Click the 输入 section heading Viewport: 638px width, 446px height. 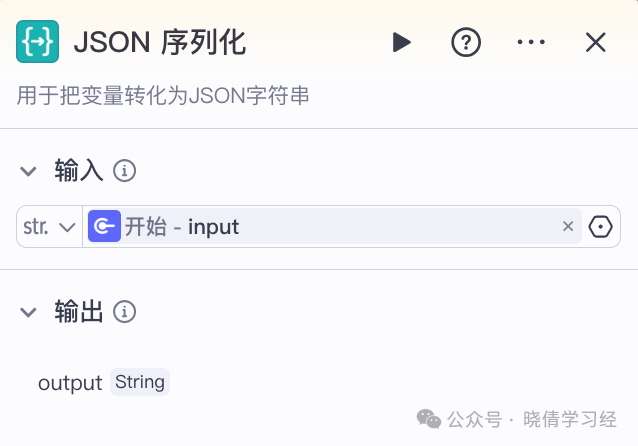click(79, 171)
